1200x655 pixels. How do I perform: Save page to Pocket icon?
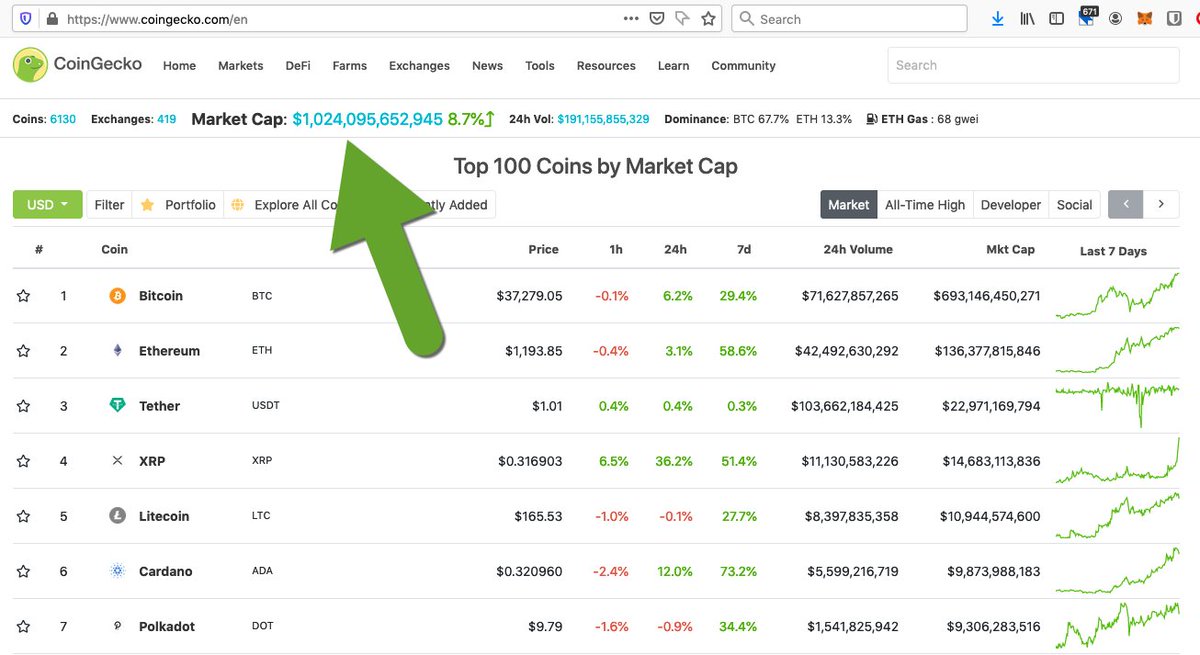(x=657, y=19)
